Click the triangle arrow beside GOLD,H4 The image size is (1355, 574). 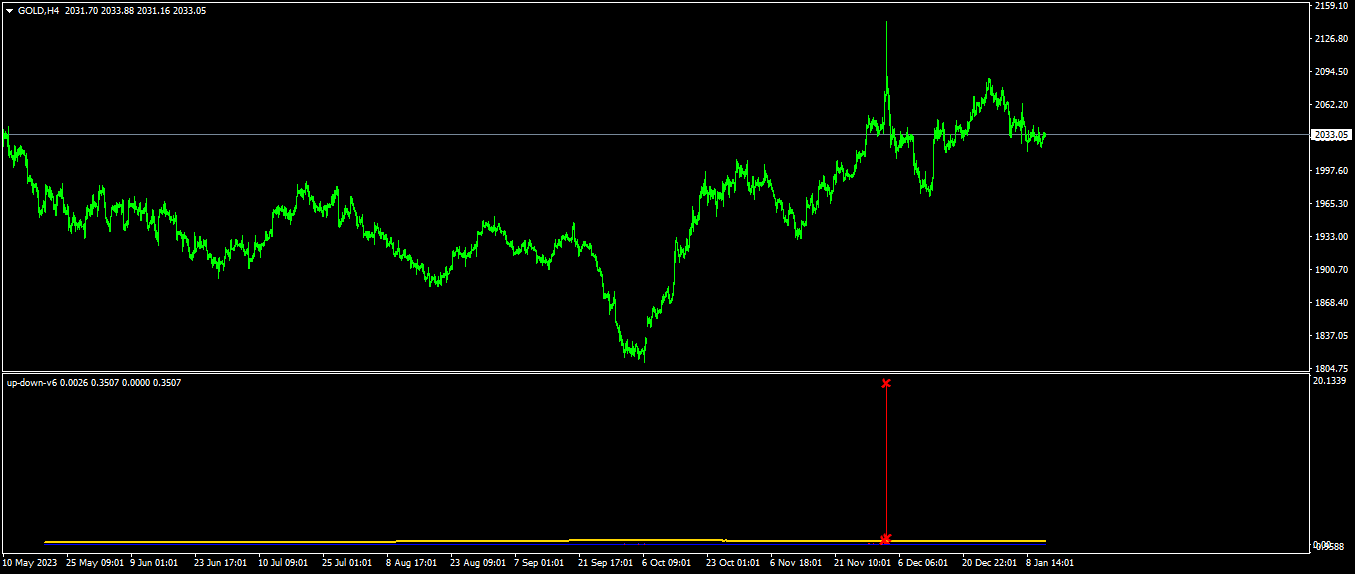(10, 10)
